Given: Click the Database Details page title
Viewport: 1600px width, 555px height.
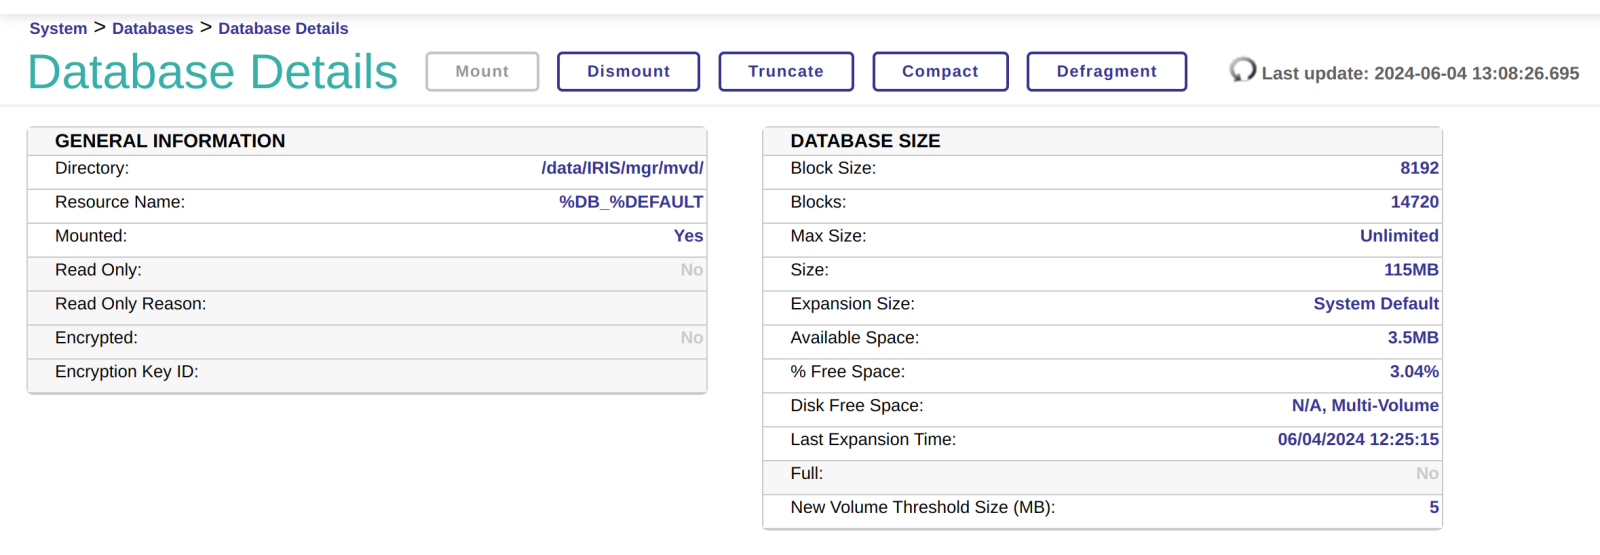Looking at the screenshot, I should point(213,72).
